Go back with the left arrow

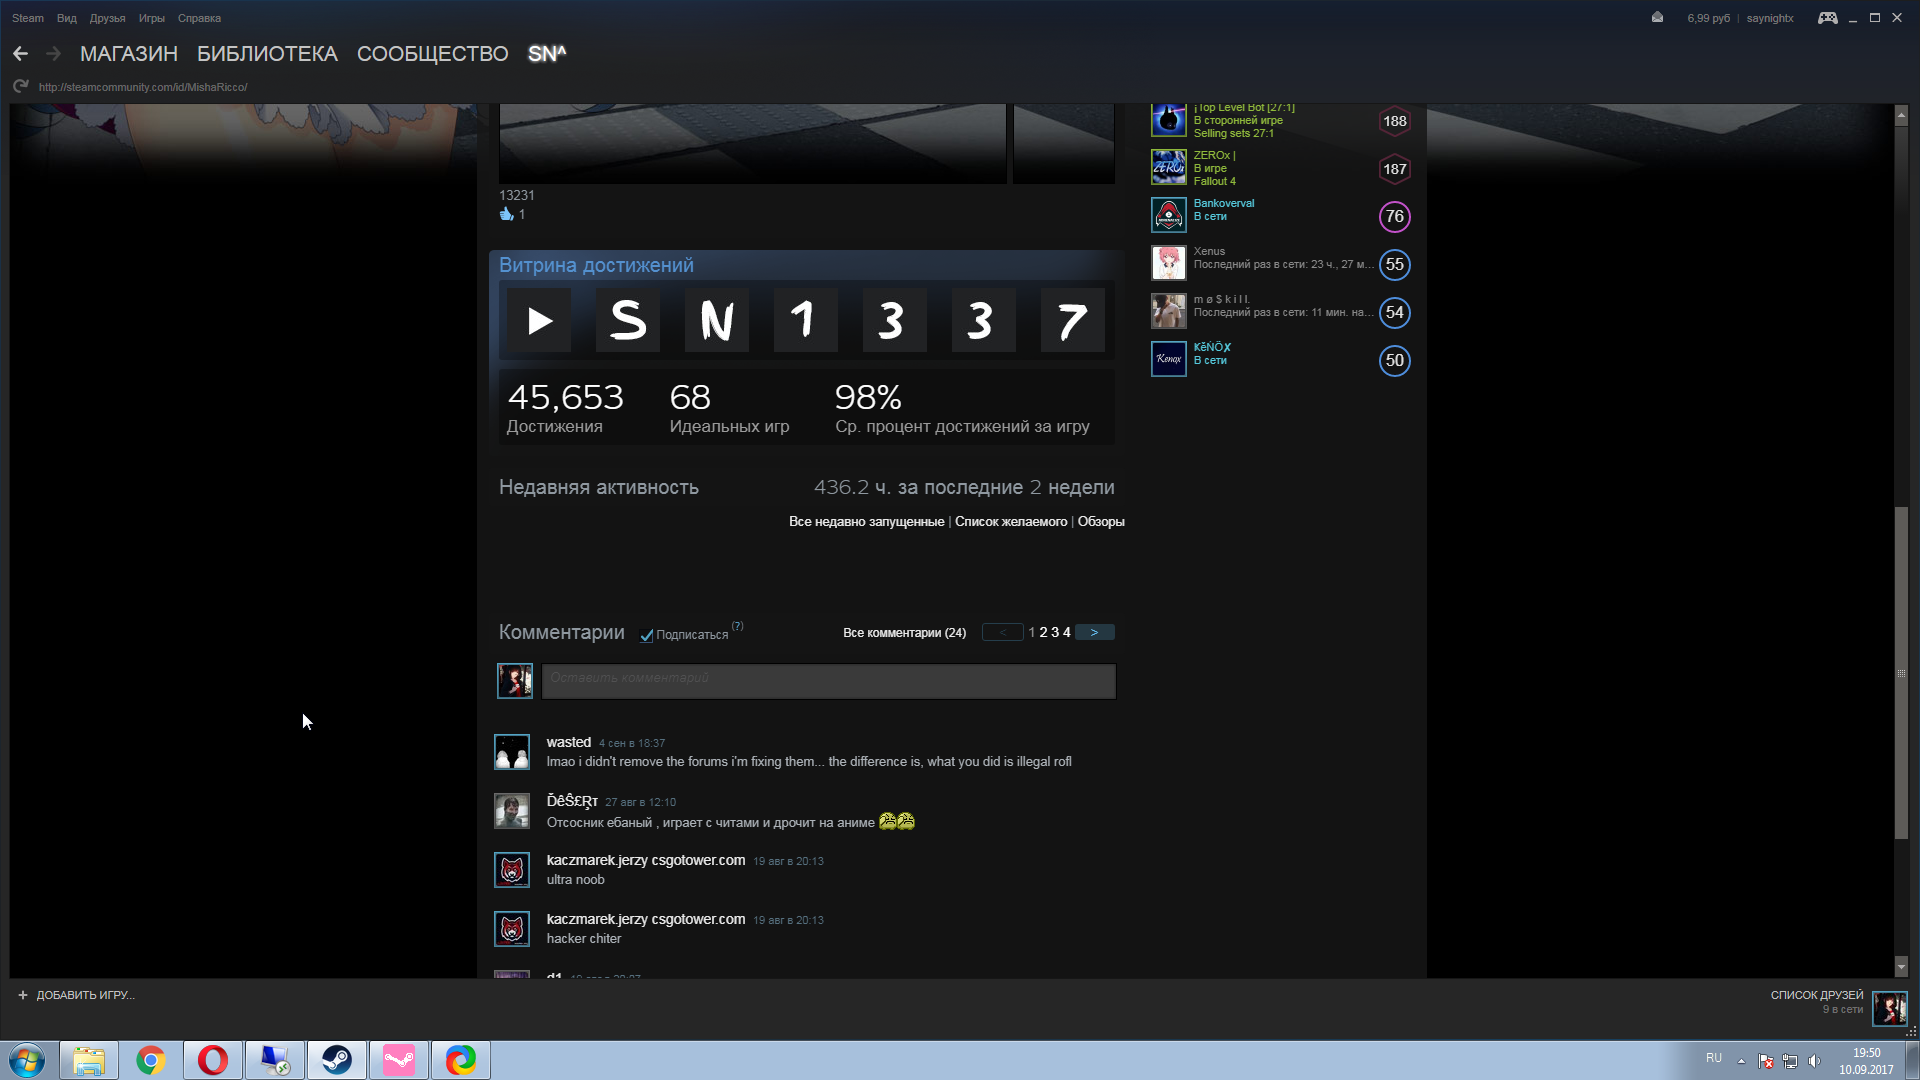click(20, 54)
